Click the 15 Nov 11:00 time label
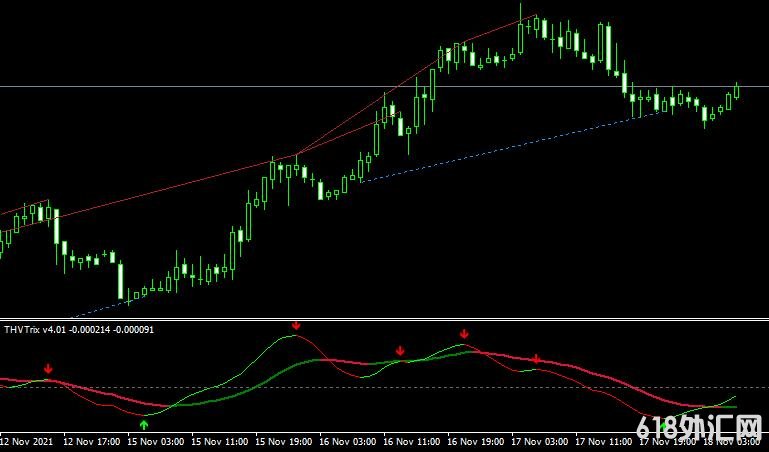769x452 pixels. tap(220, 442)
